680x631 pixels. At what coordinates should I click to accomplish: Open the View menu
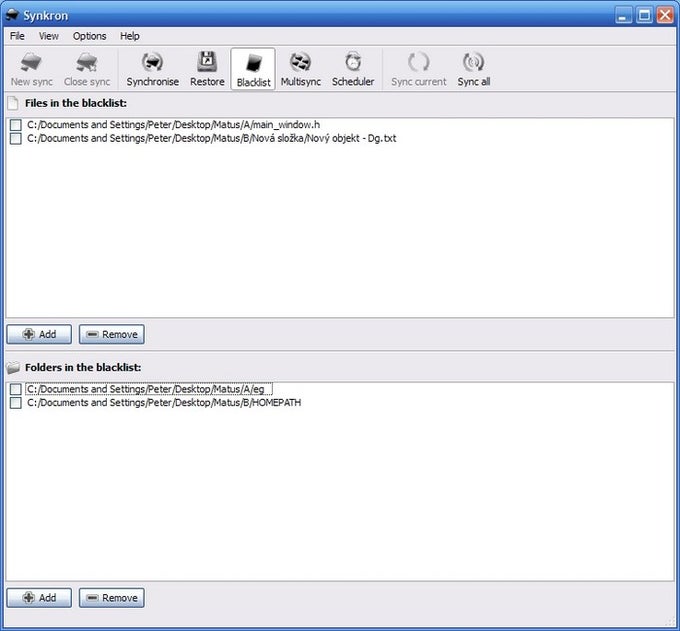(x=49, y=36)
